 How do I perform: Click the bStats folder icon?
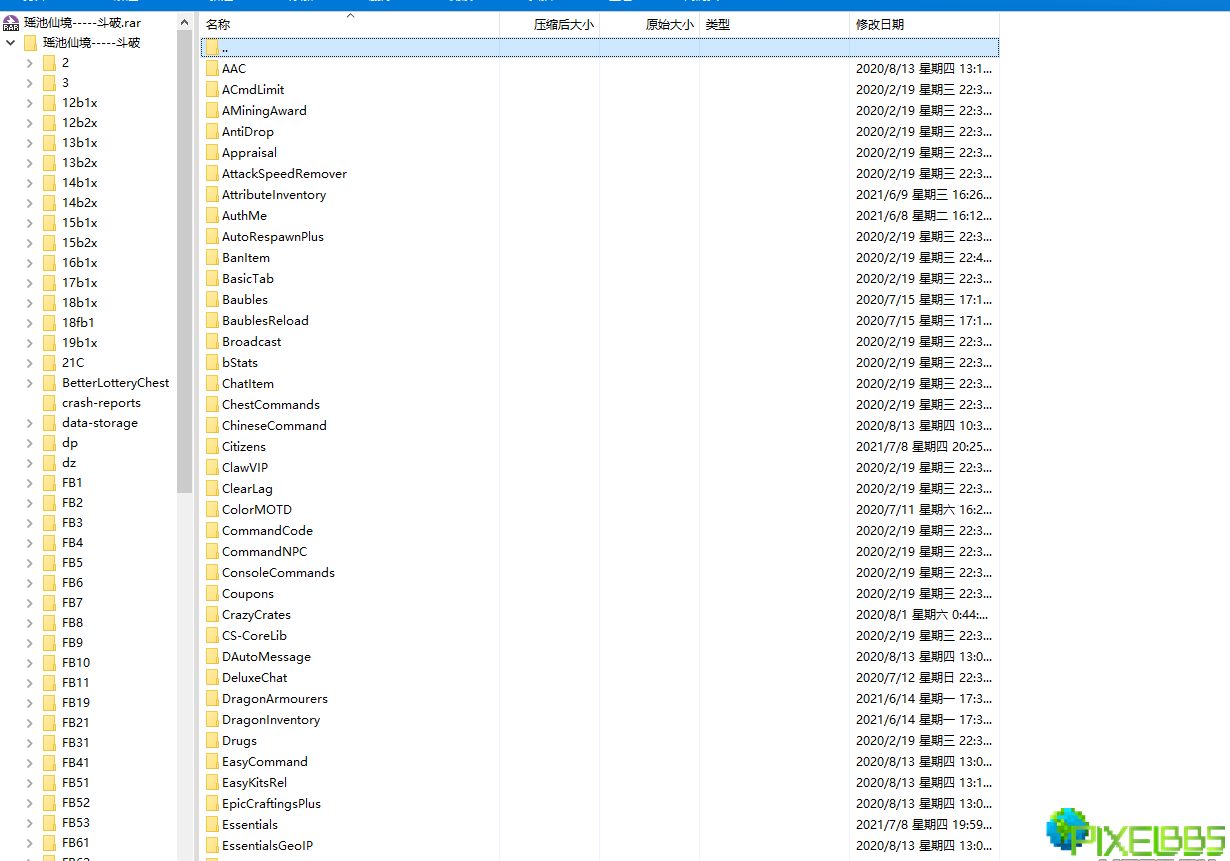coord(211,362)
